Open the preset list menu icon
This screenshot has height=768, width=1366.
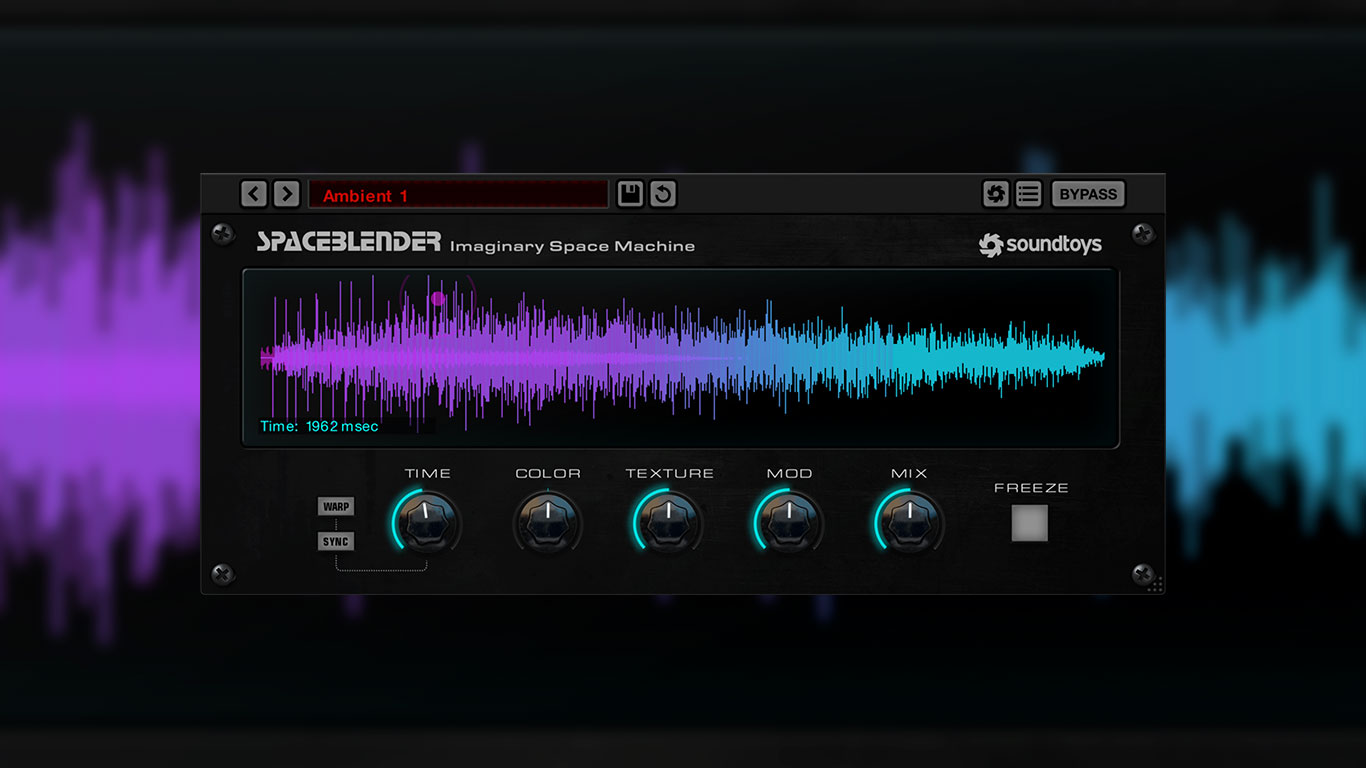(x=1028, y=194)
